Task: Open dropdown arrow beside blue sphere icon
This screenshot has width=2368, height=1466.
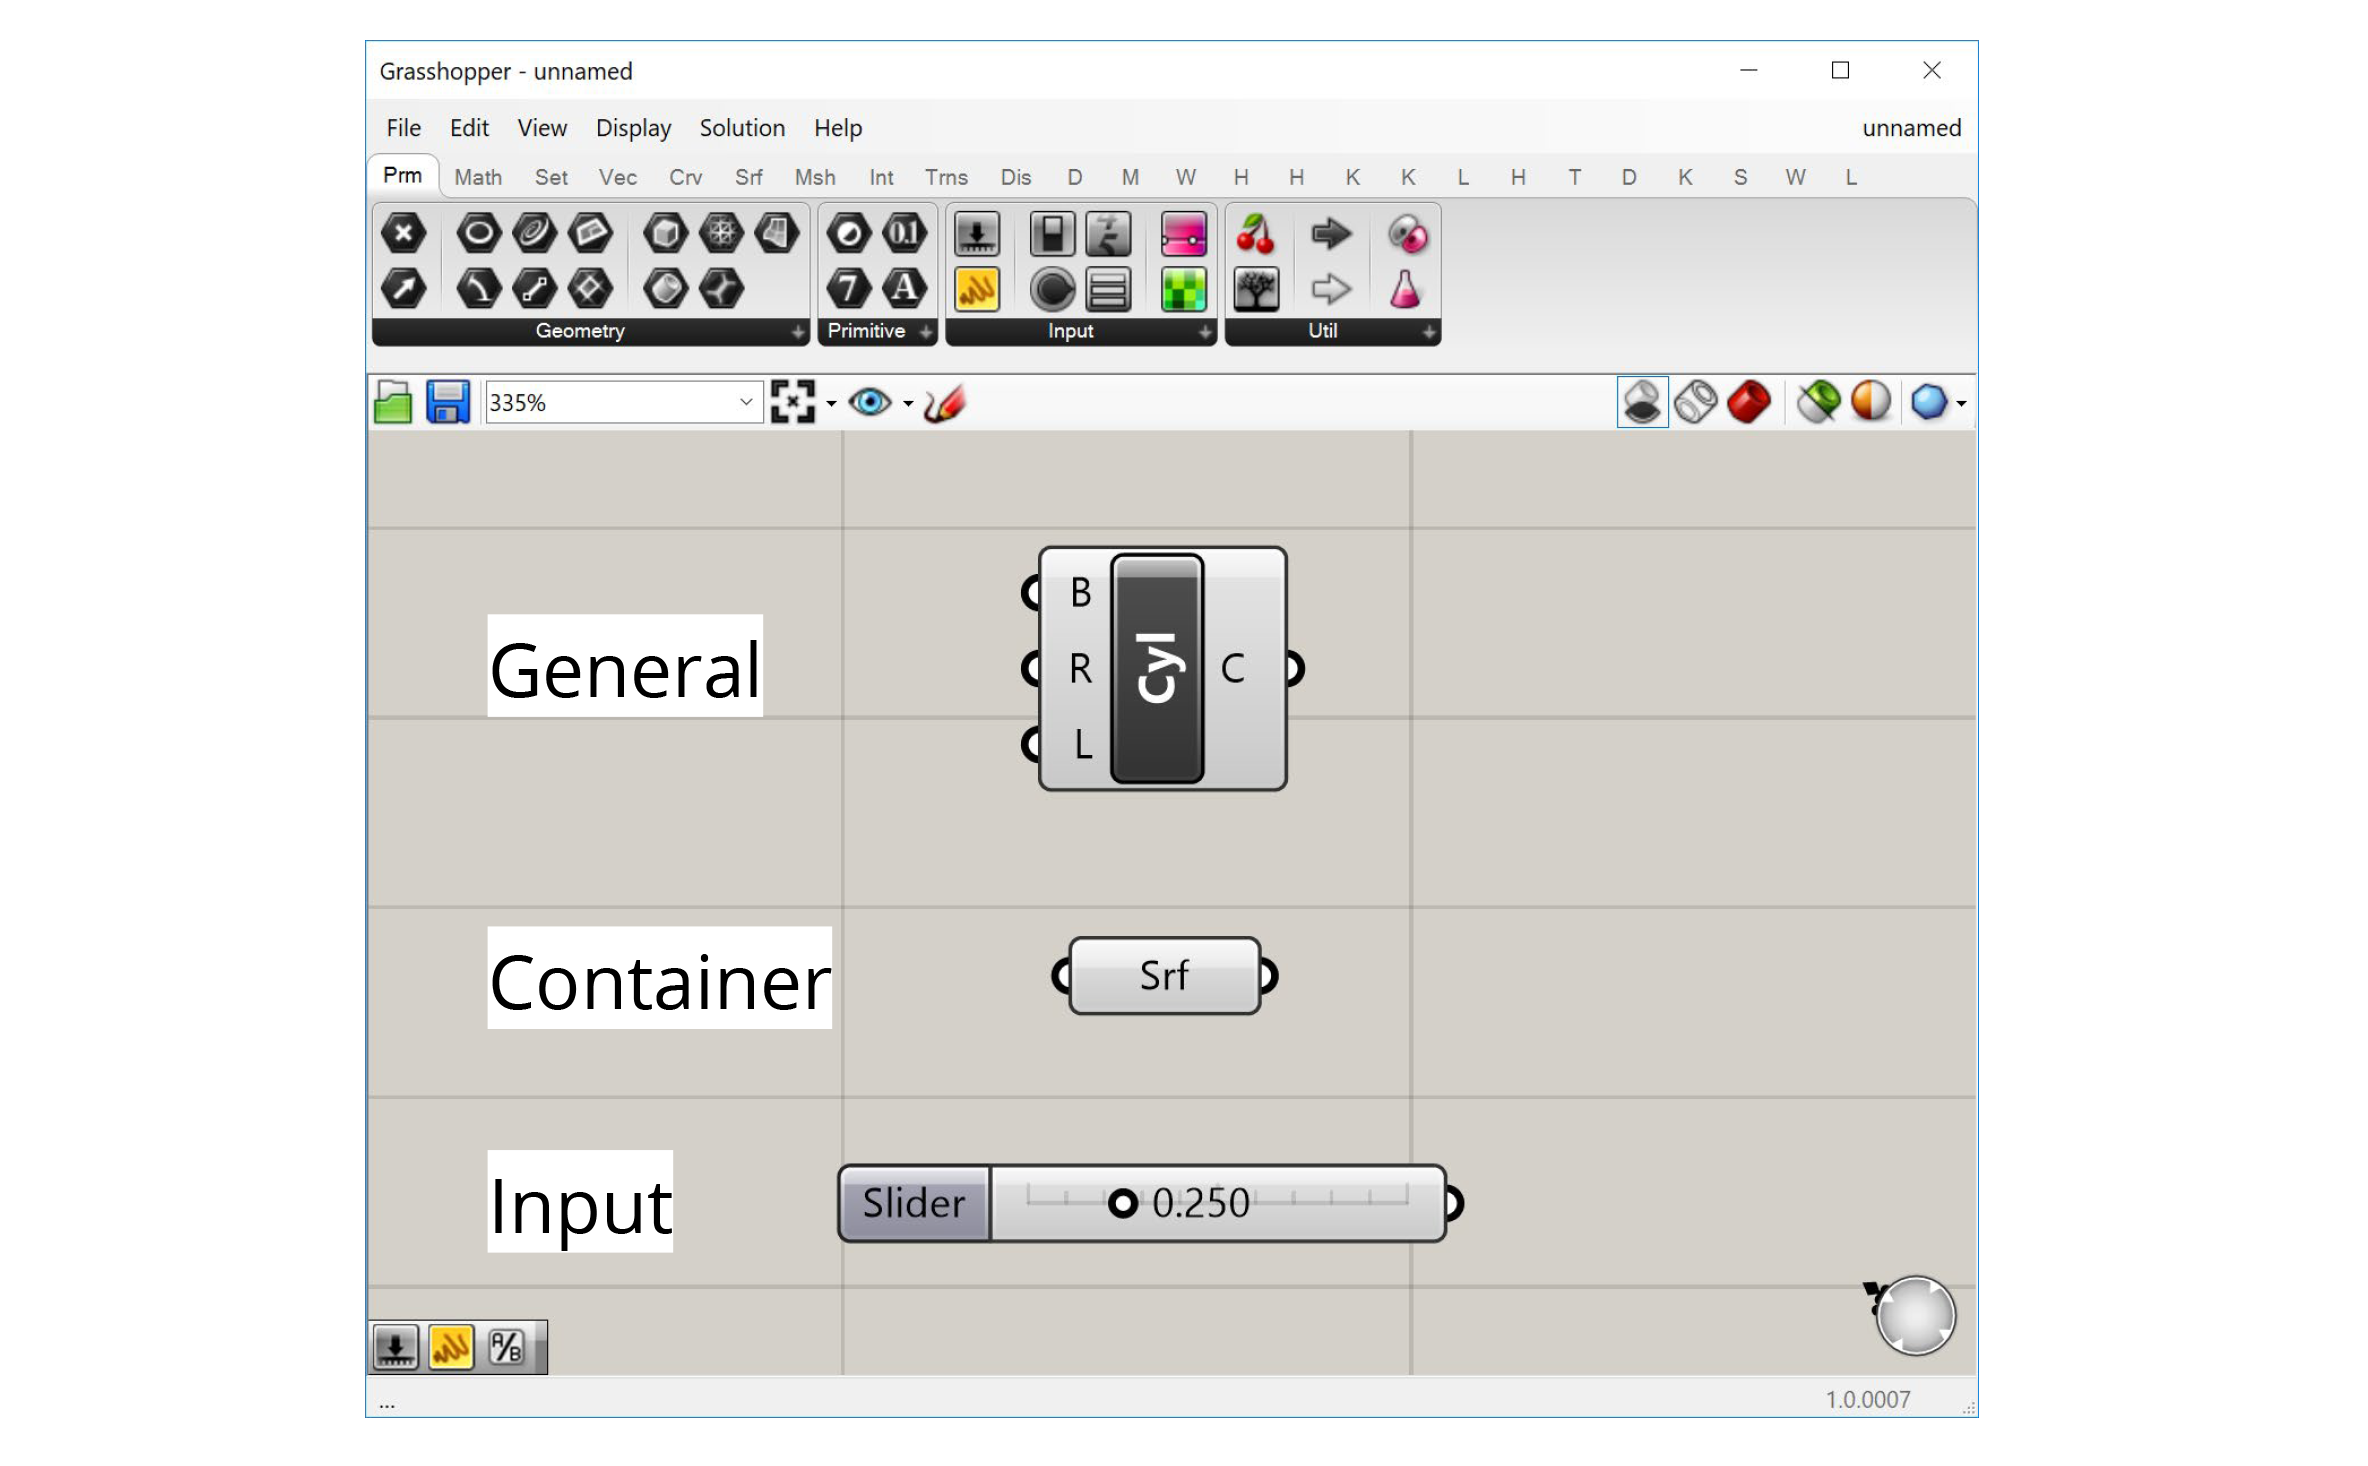Action: 1961,404
